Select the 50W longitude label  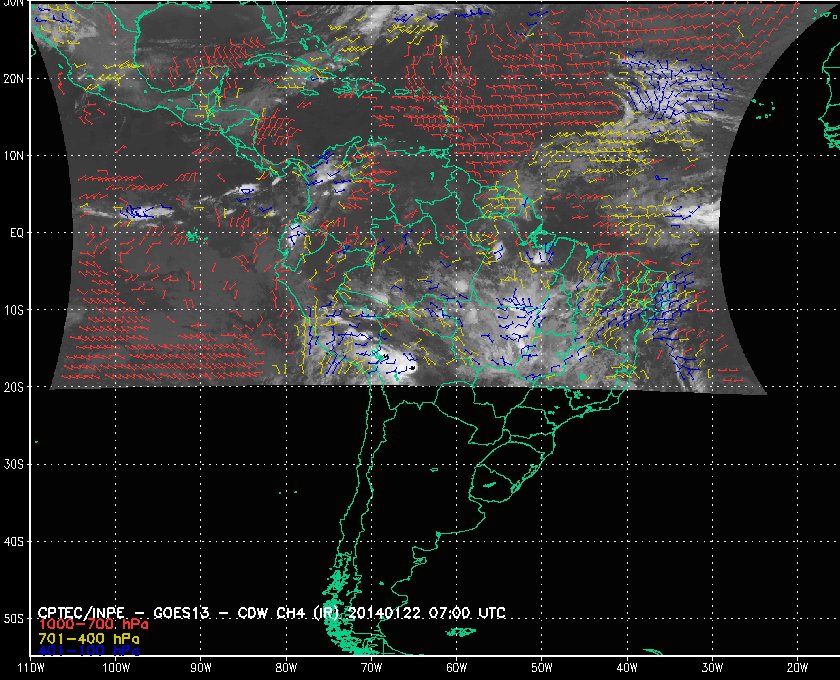click(542, 668)
